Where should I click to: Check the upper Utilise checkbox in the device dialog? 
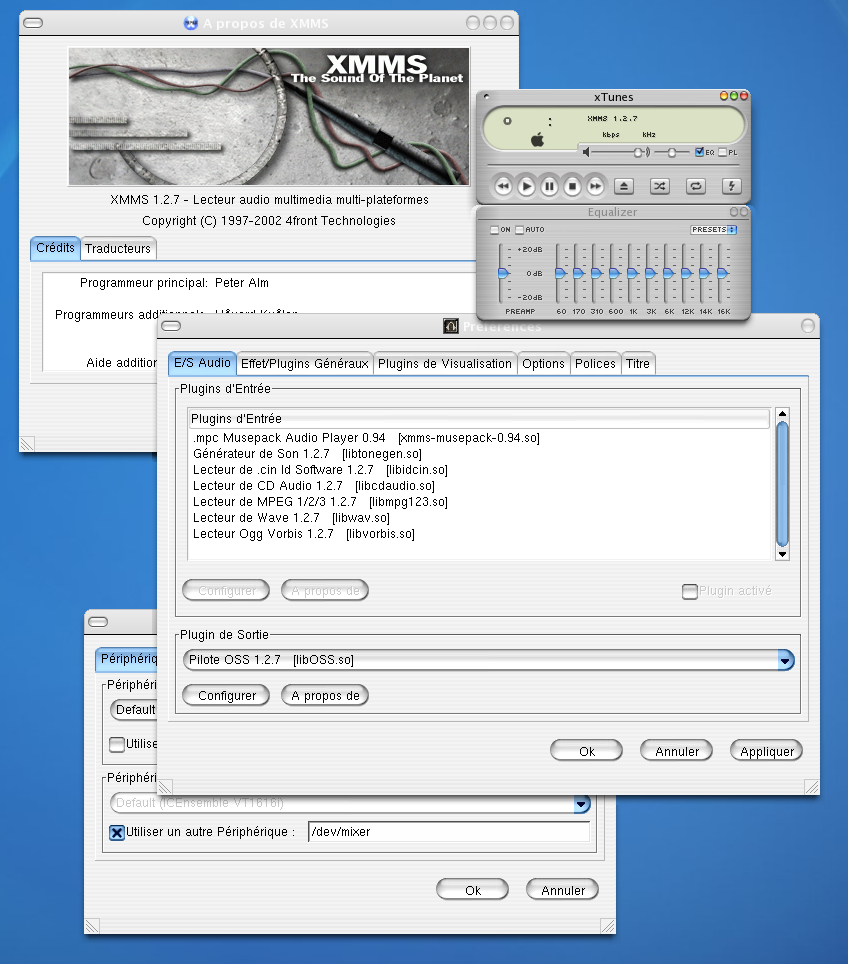tap(117, 745)
